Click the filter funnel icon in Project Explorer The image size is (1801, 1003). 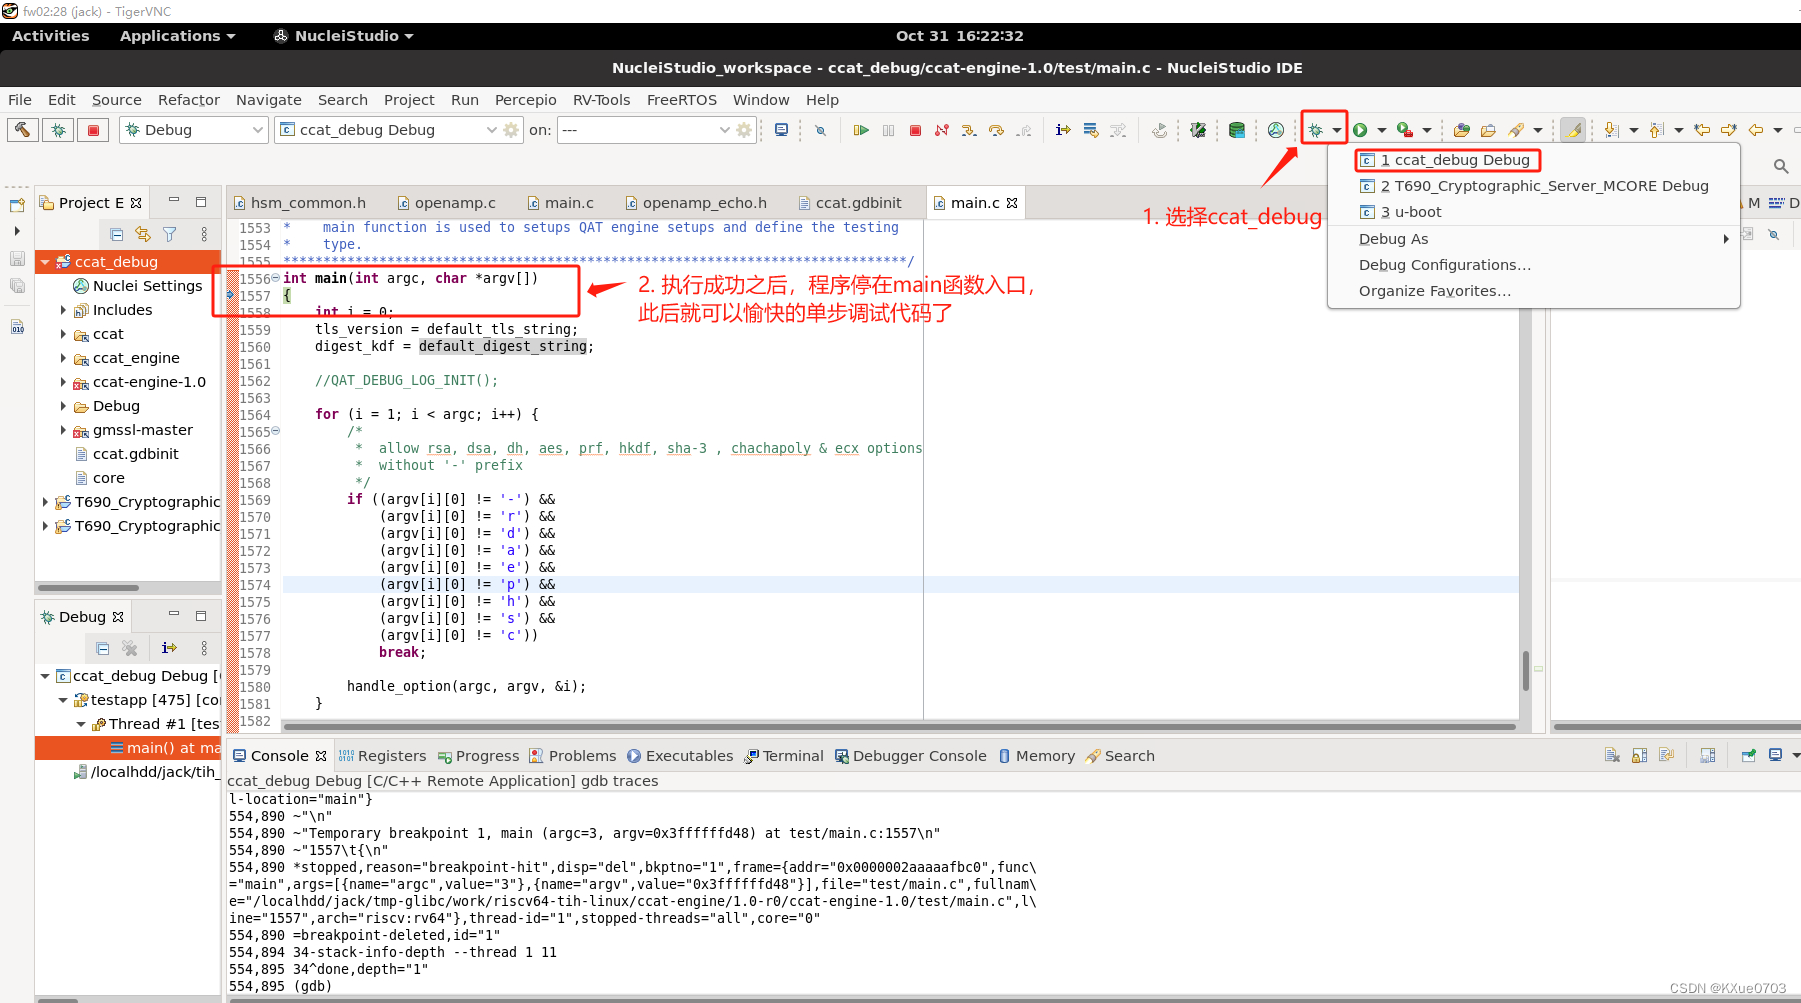pos(170,234)
